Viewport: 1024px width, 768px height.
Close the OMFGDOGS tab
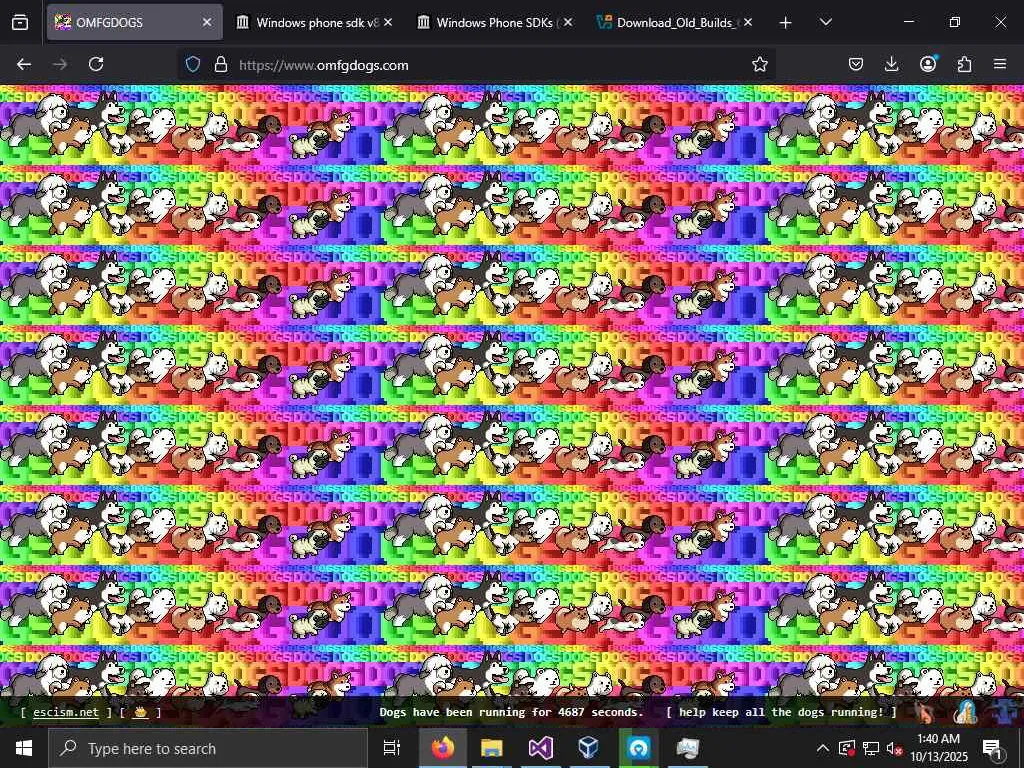(207, 22)
